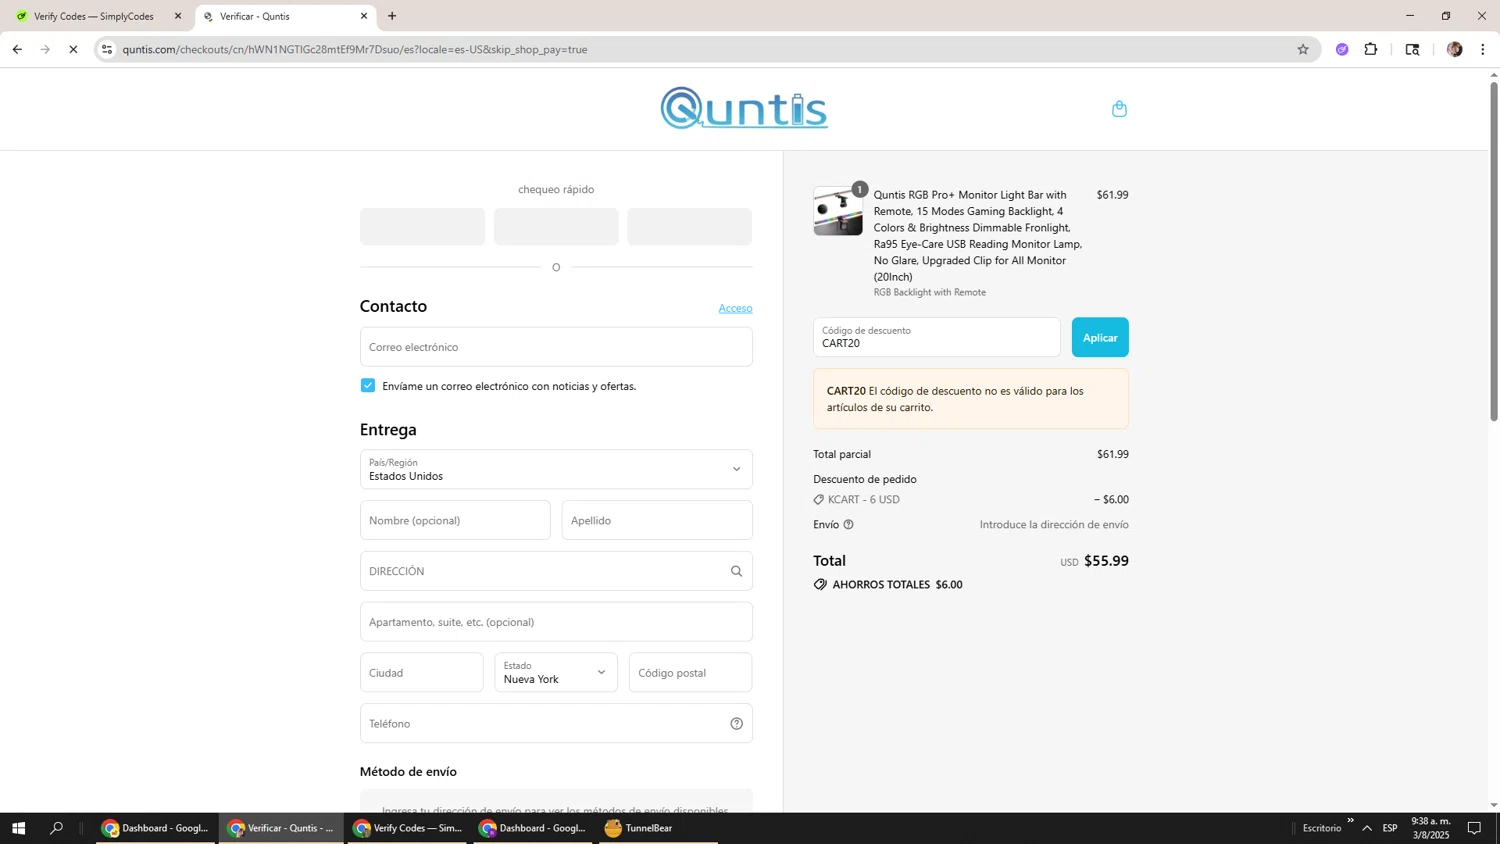Close the Verify Codes SimplyCodes tab
This screenshot has width=1500, height=844.
pos(178,16)
